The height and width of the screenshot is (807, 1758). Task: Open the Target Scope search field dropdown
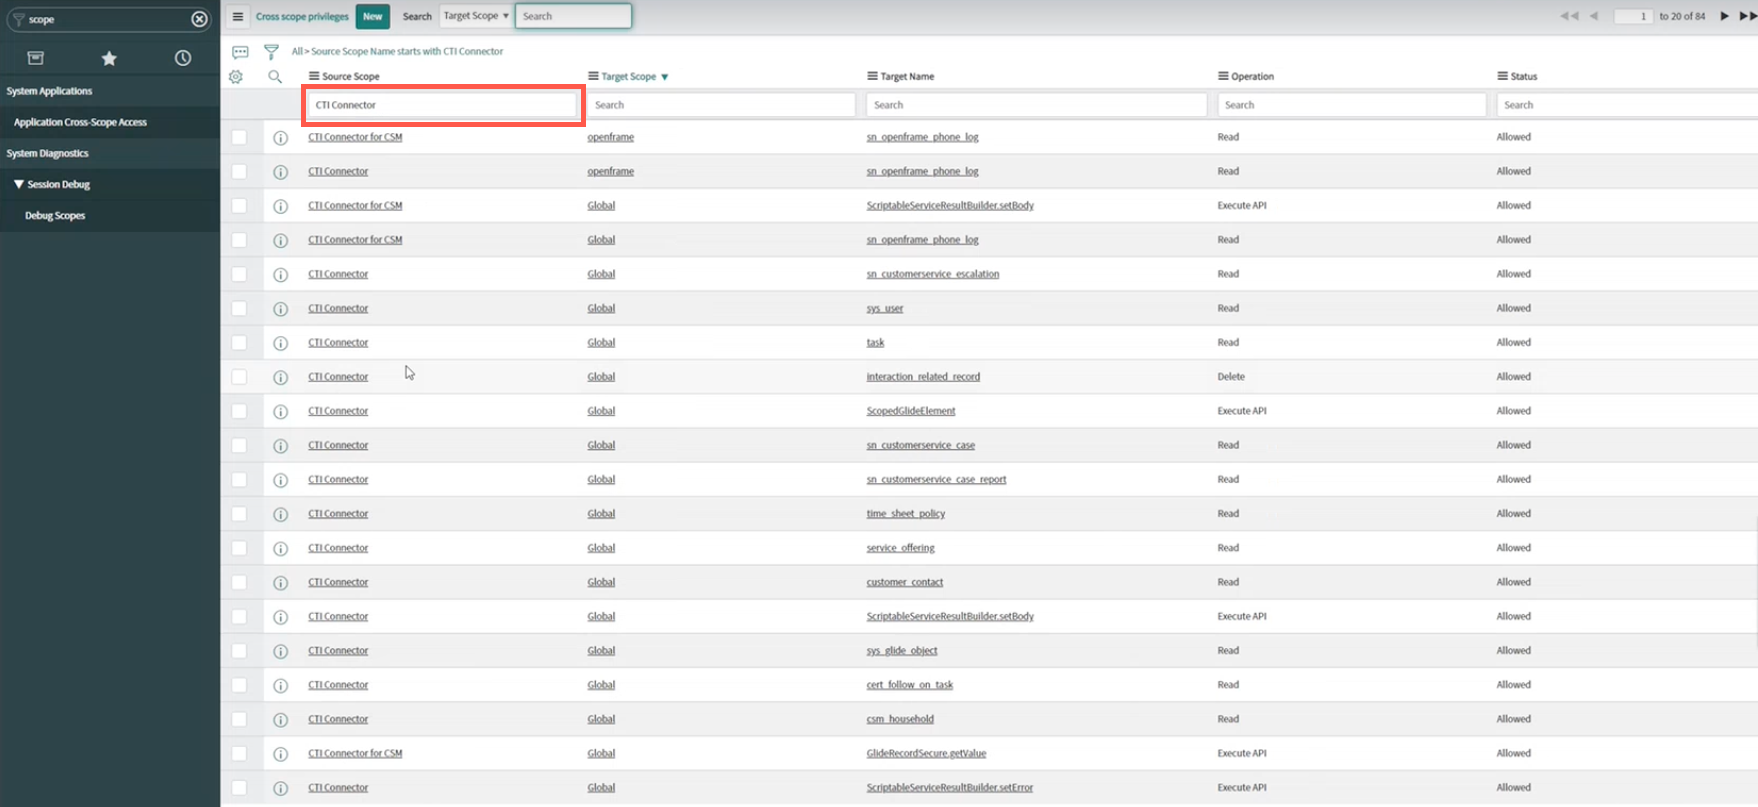coord(476,16)
